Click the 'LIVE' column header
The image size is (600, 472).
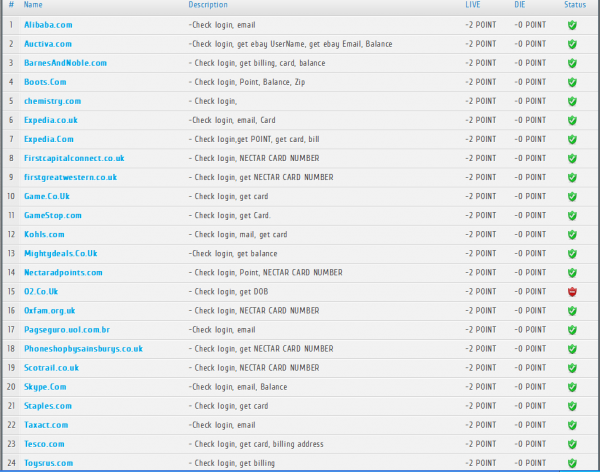pos(473,5)
